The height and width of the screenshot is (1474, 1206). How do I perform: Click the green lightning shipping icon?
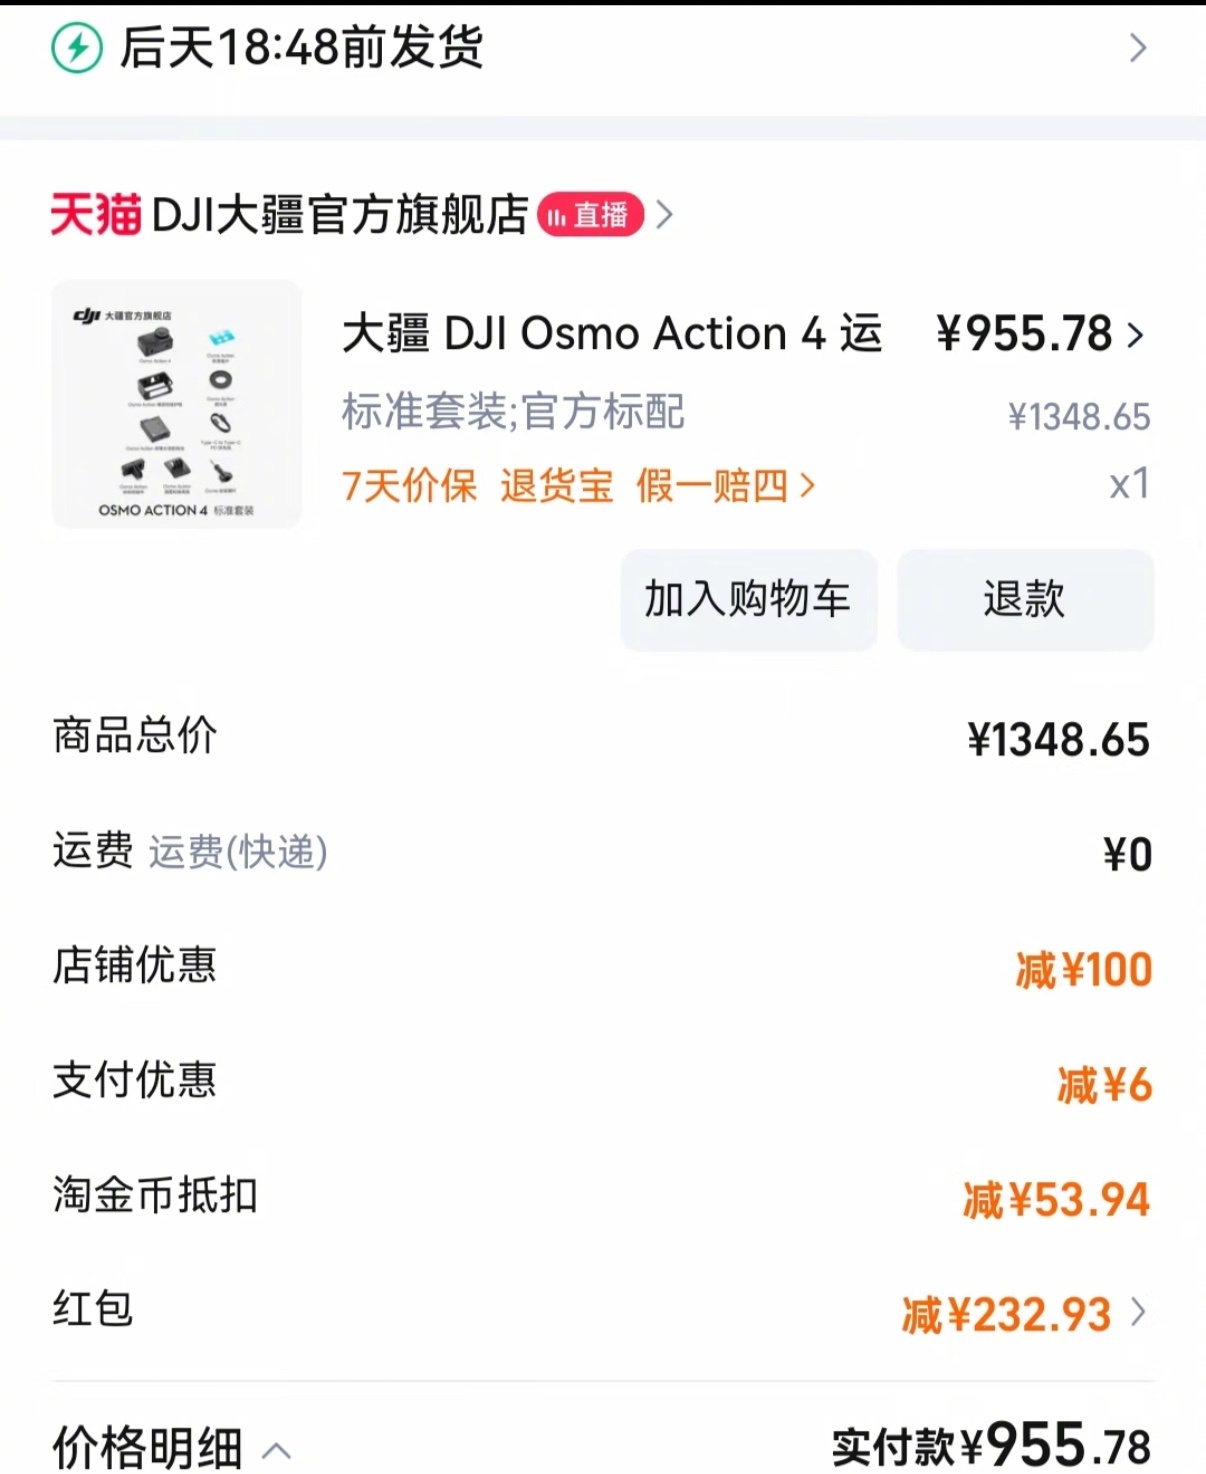tap(77, 48)
